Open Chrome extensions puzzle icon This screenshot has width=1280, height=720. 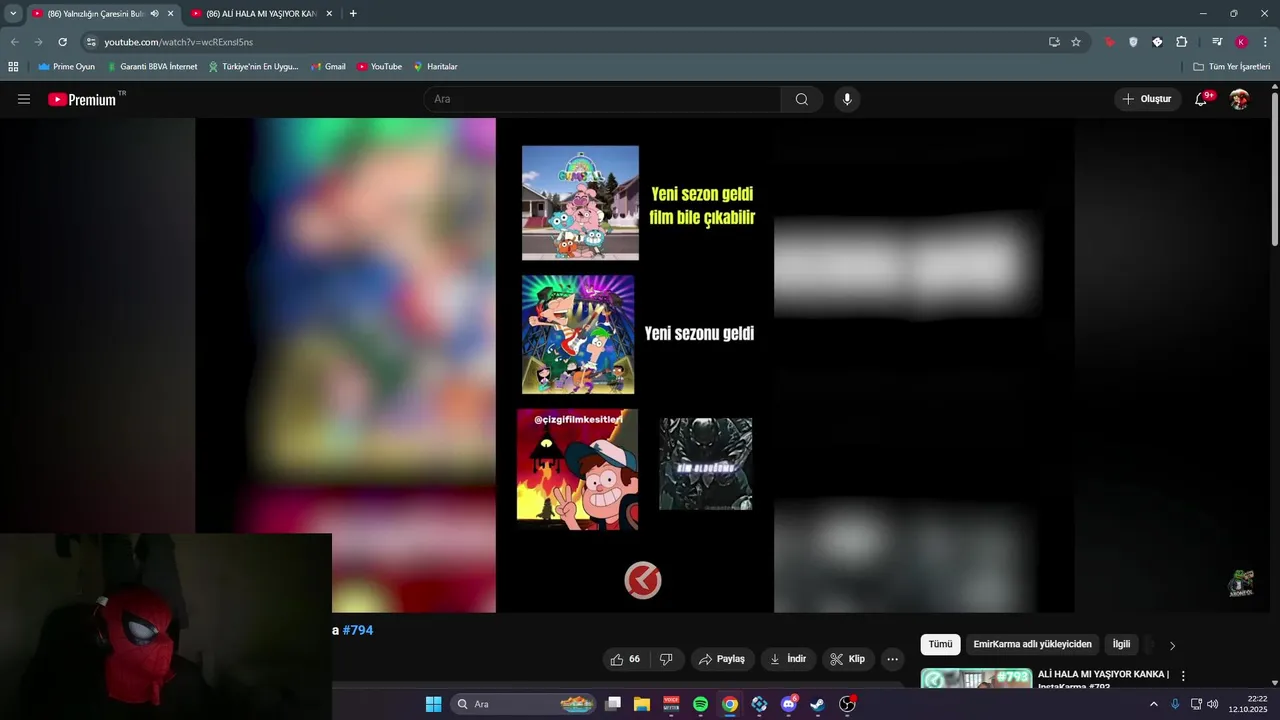[1181, 42]
